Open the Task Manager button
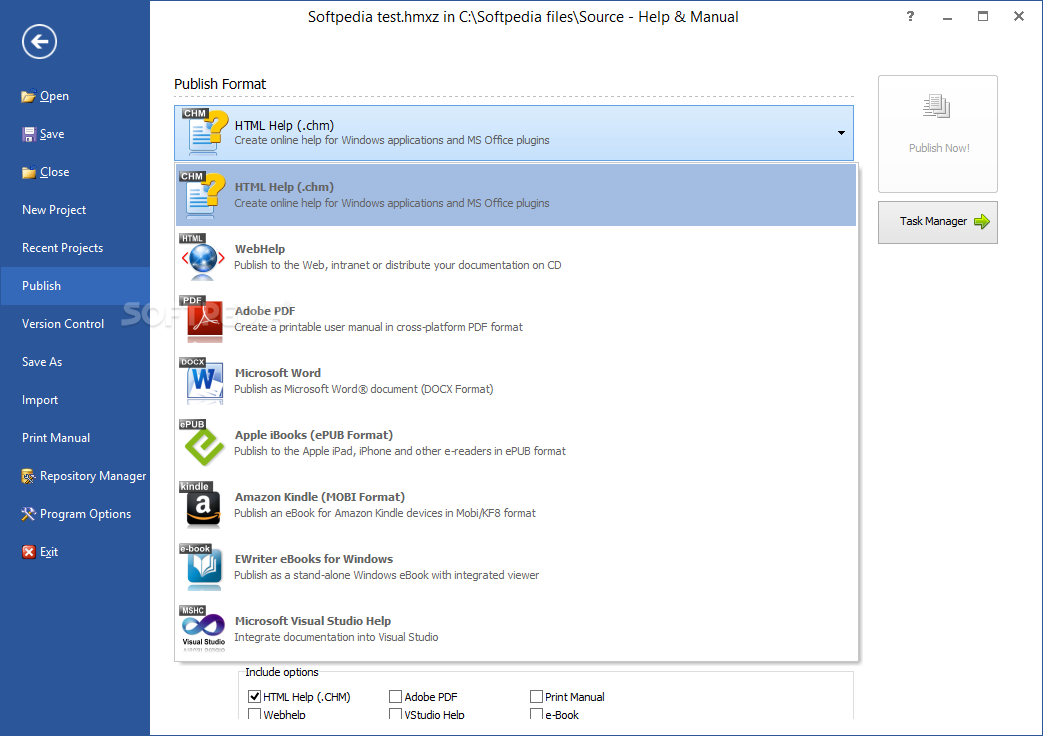The height and width of the screenshot is (736, 1043). 937,222
